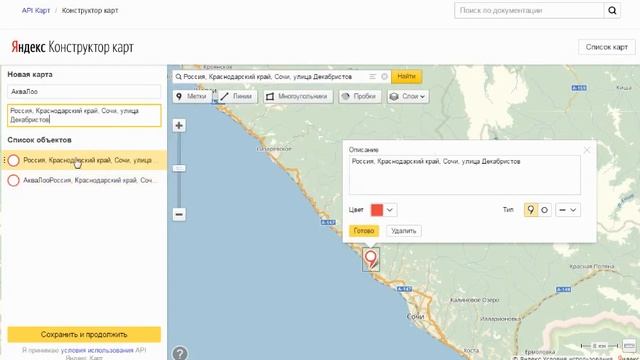Select the Многоугольники polygon tool

(x=298, y=96)
